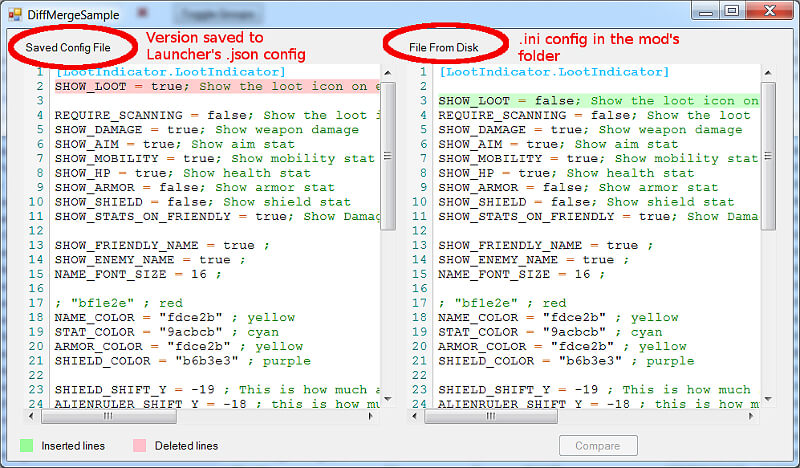Maximize the DiffMergeSample window
Viewport: 800px width, 468px height.
734,12
